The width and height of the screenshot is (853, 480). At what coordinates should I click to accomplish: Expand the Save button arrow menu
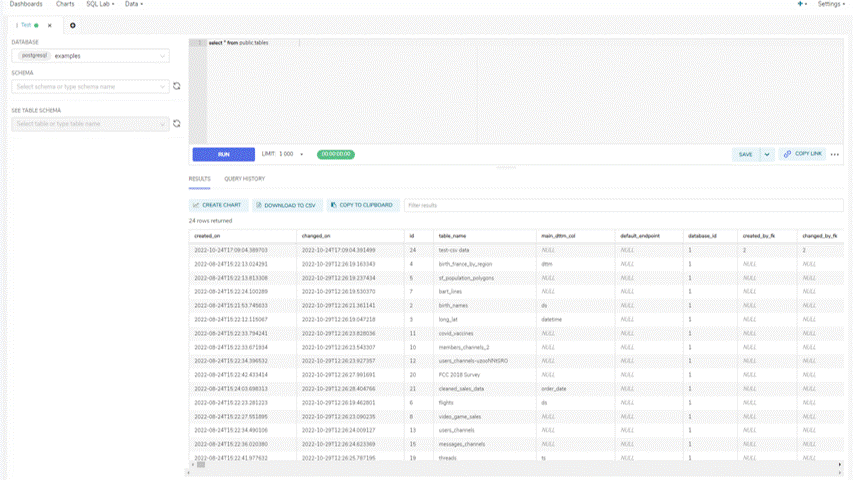767,155
